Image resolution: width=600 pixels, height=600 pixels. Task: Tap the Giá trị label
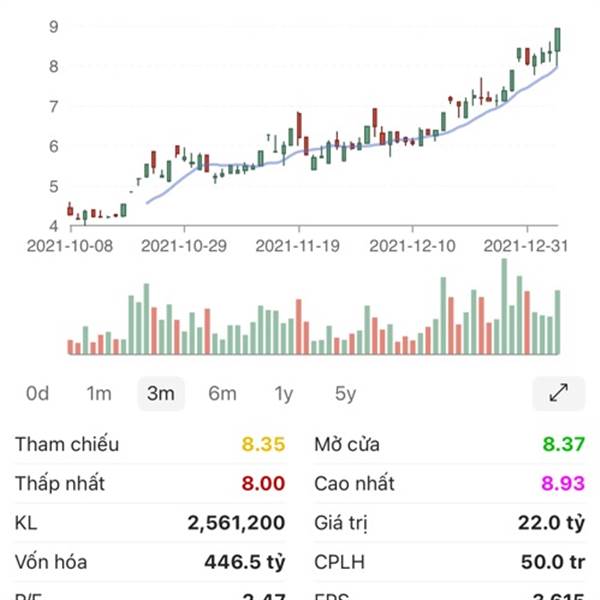point(341,523)
